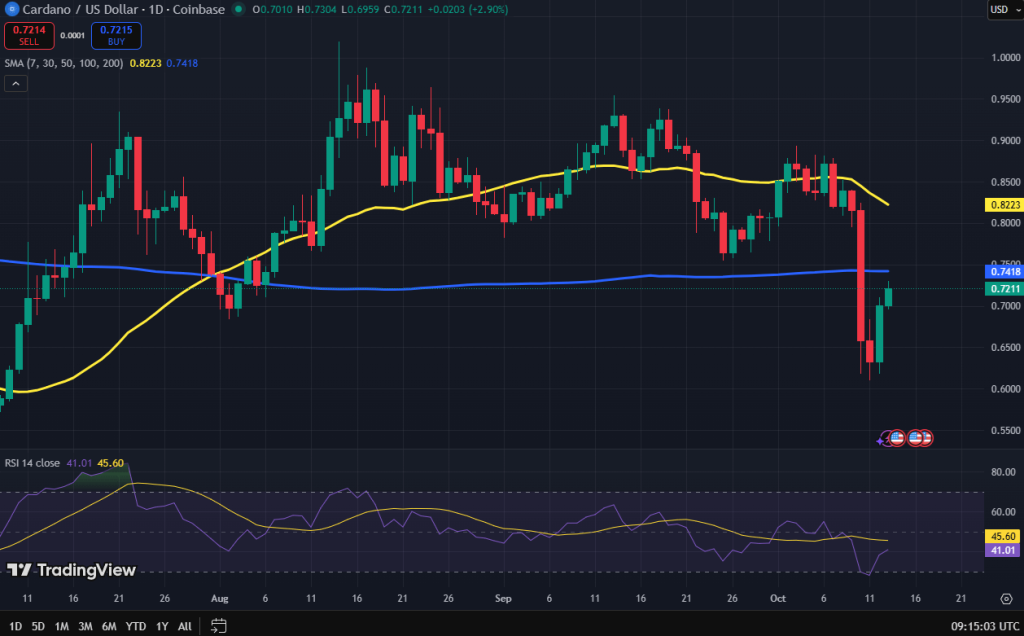Image resolution: width=1024 pixels, height=636 pixels.
Task: Click the Cardano coin logo icon
Action: [11, 9]
